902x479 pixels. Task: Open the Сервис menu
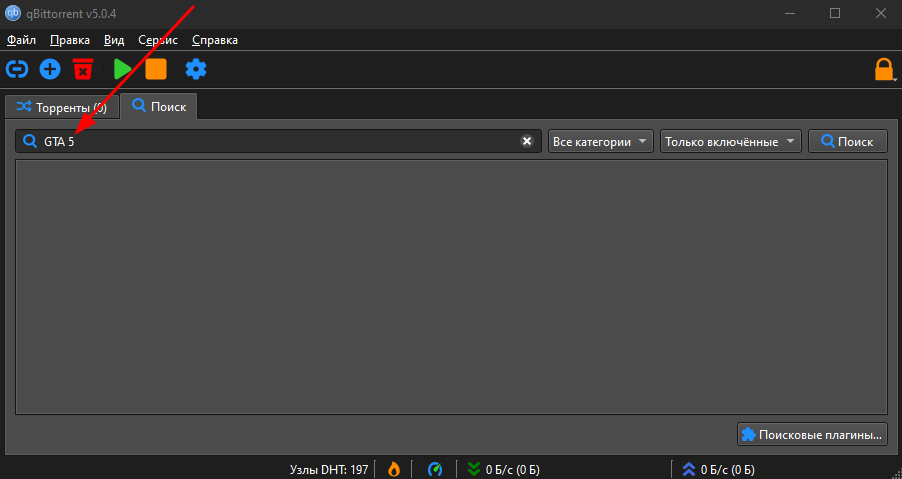click(158, 40)
